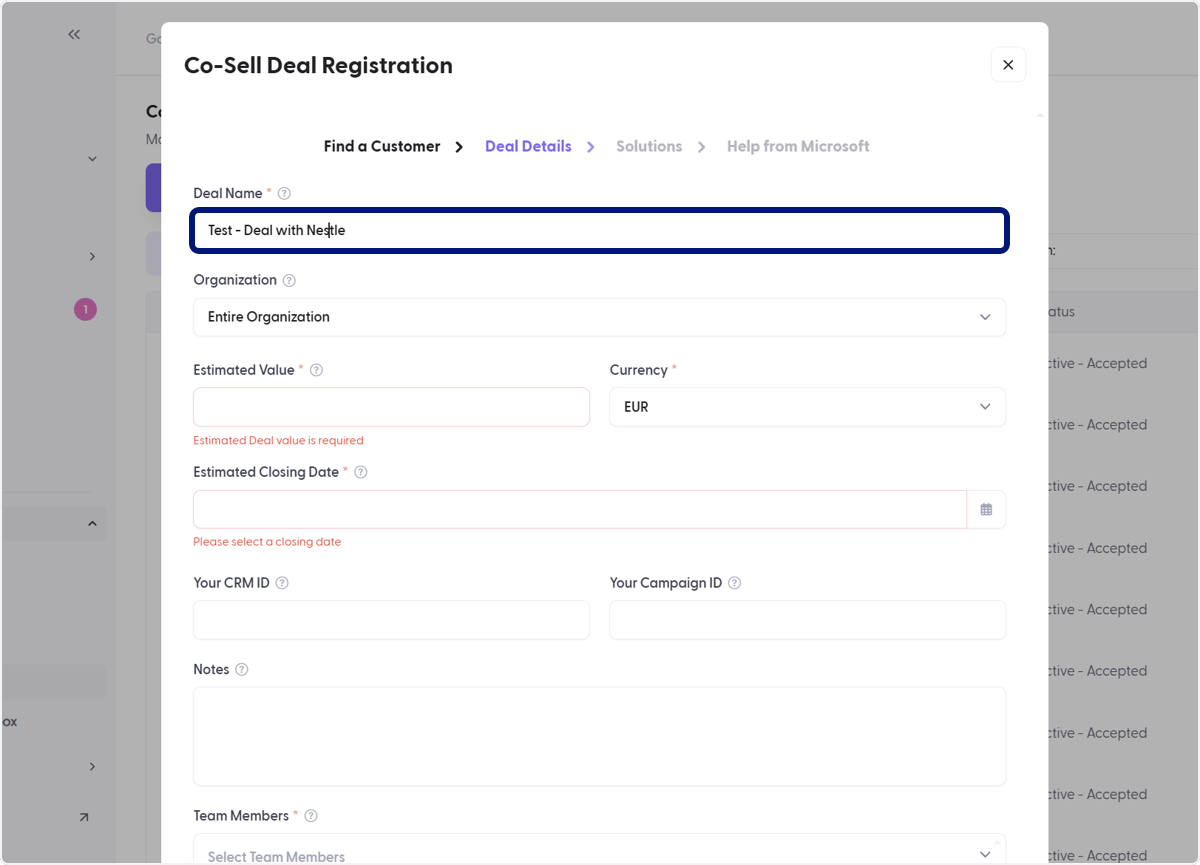This screenshot has width=1200, height=865.
Task: Focus the Estimated Value input field
Action: pos(391,407)
